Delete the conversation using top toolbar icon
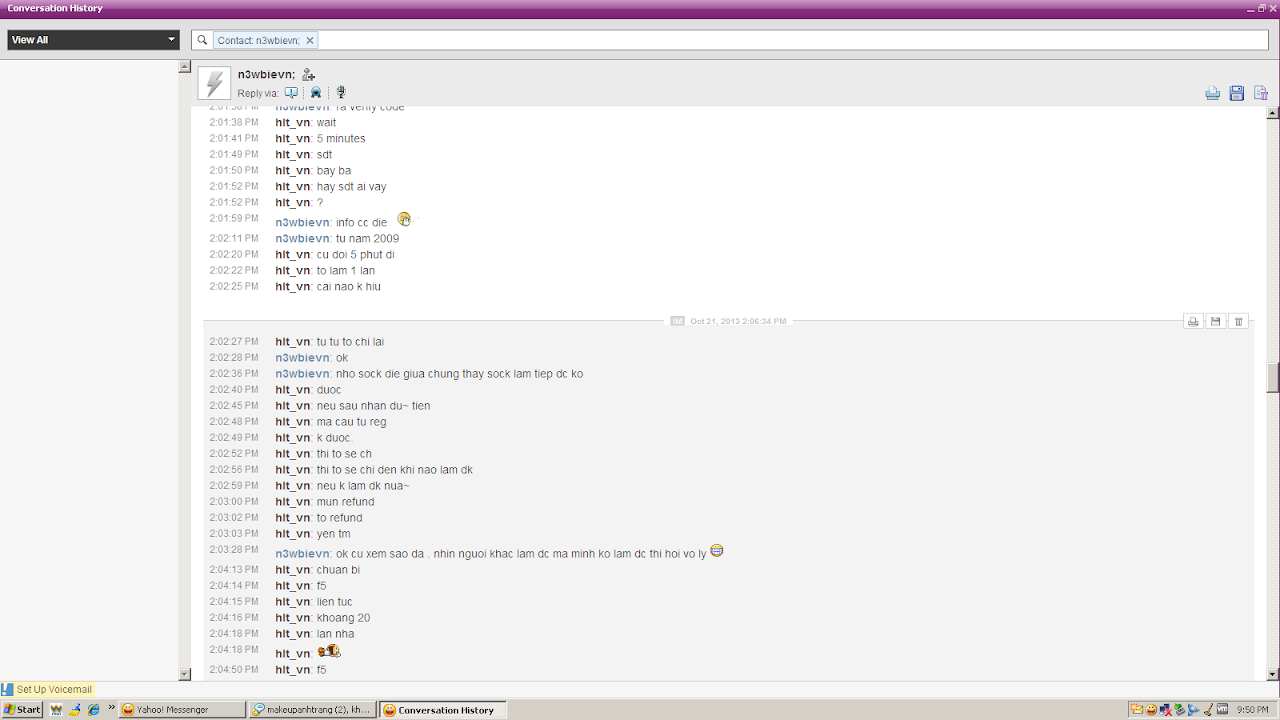 1260,93
